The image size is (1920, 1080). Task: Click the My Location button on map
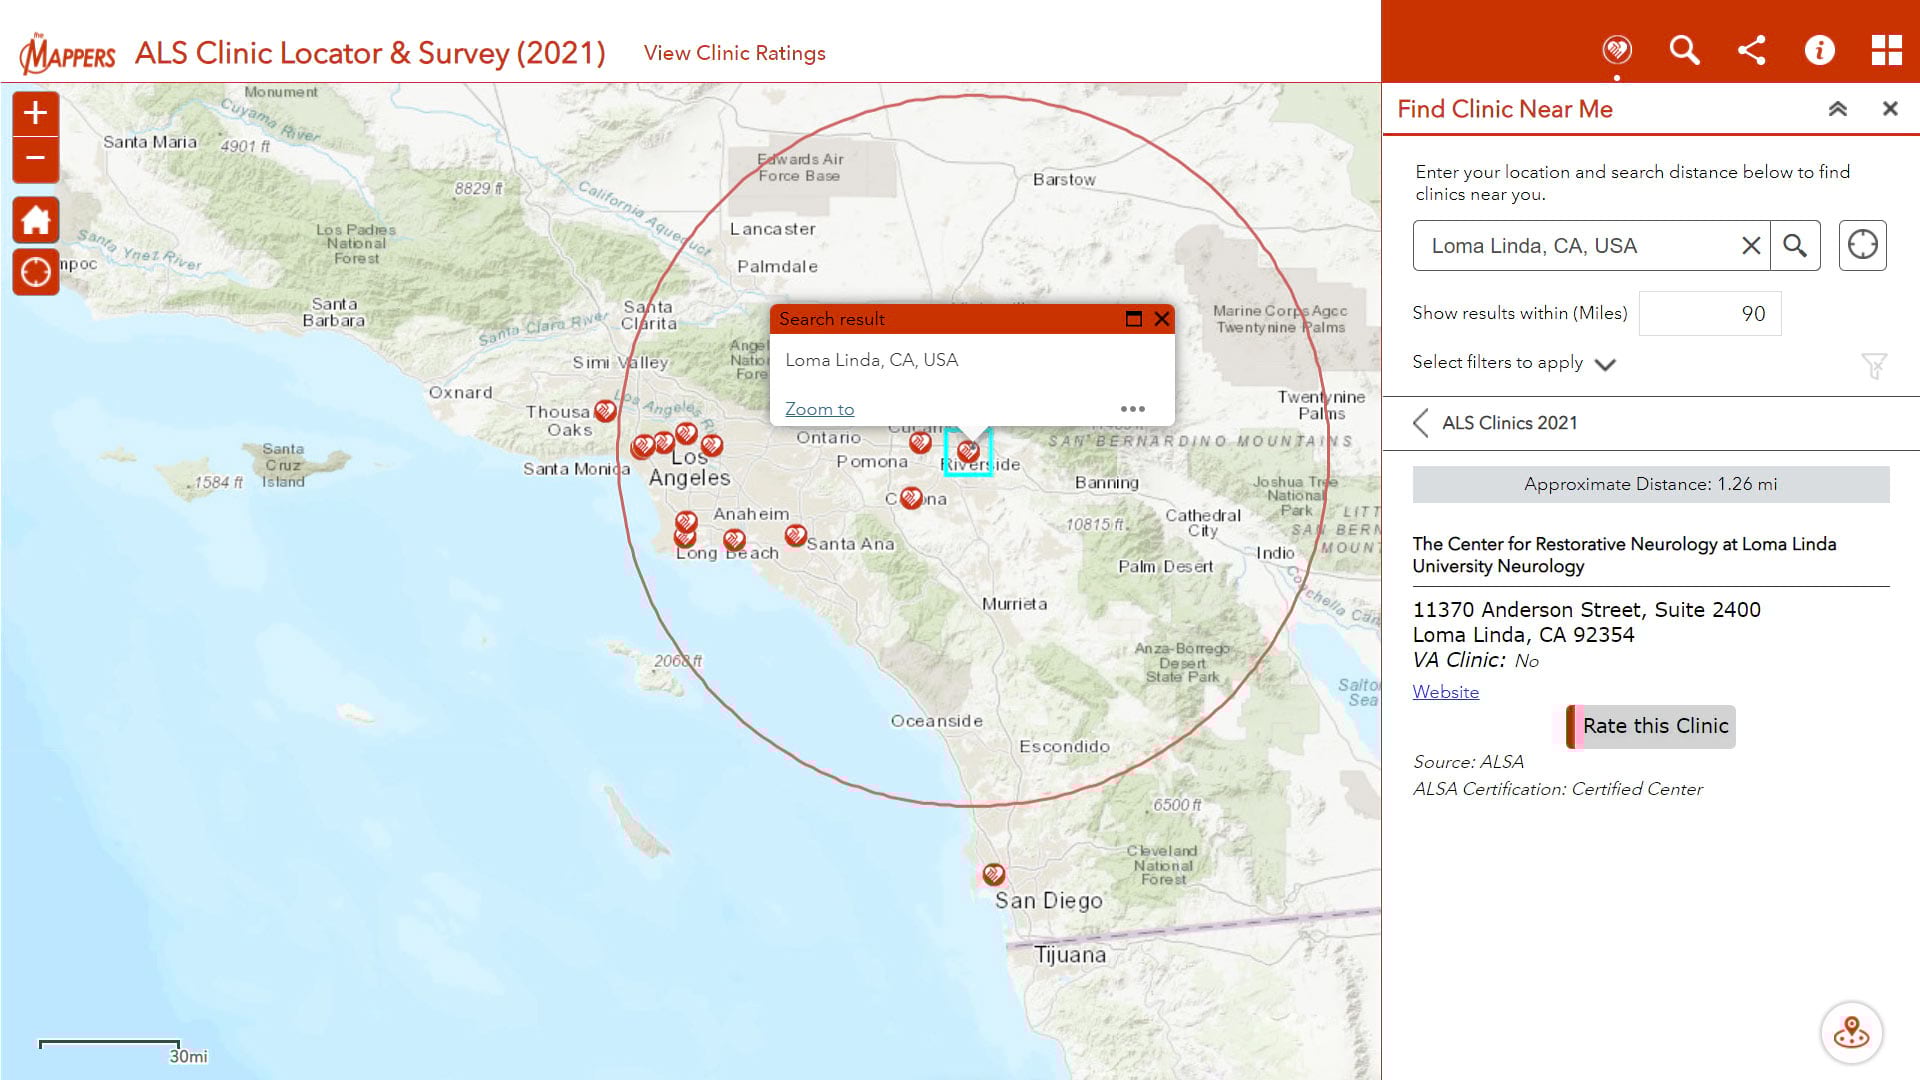click(35, 272)
